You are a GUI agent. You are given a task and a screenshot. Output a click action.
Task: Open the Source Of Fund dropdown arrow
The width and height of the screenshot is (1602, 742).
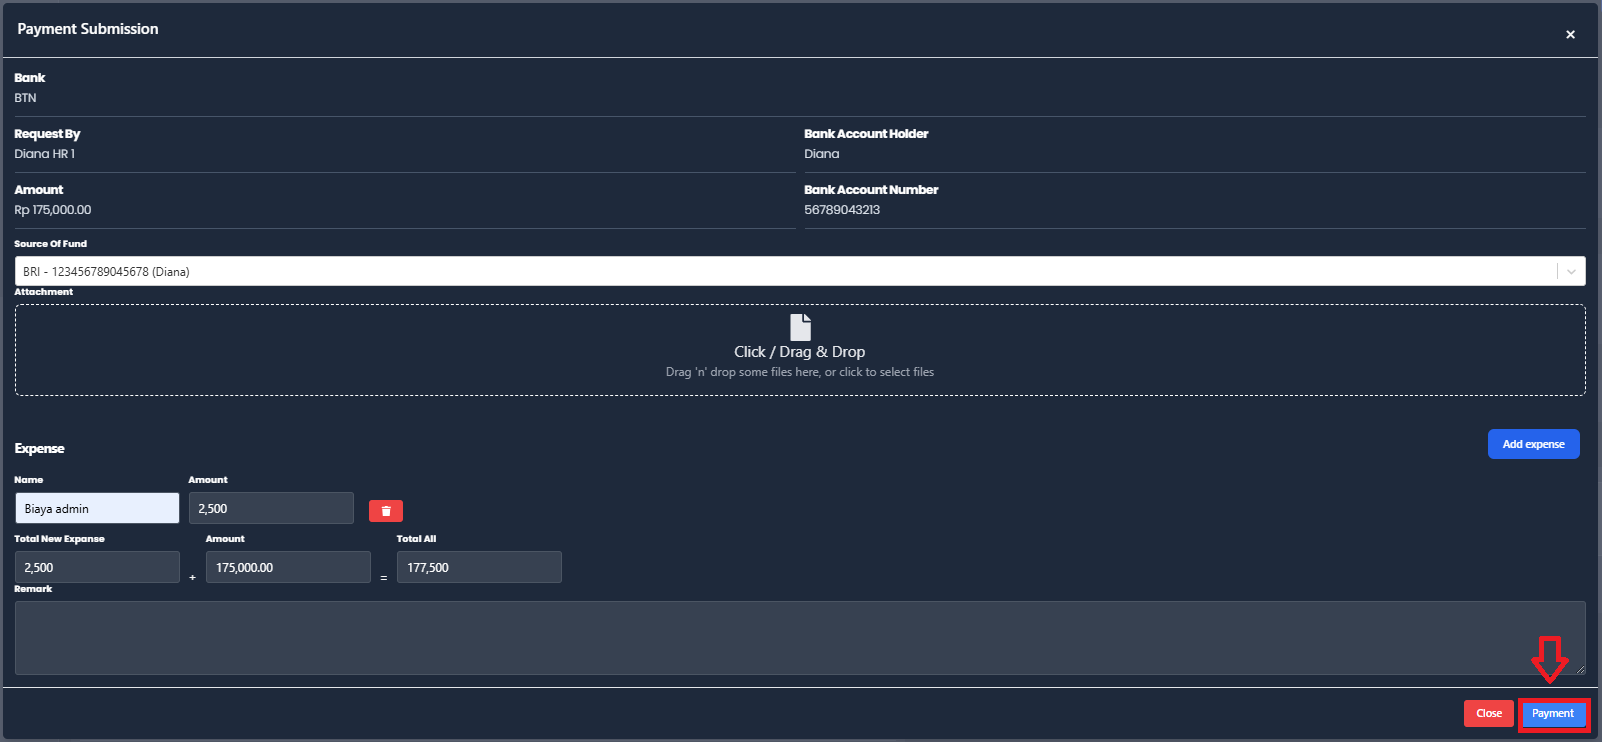(x=1571, y=271)
